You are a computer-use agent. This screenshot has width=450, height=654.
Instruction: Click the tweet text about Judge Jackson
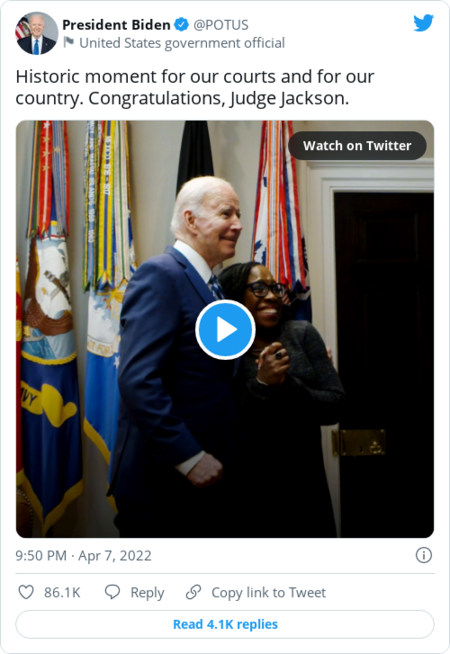(195, 88)
